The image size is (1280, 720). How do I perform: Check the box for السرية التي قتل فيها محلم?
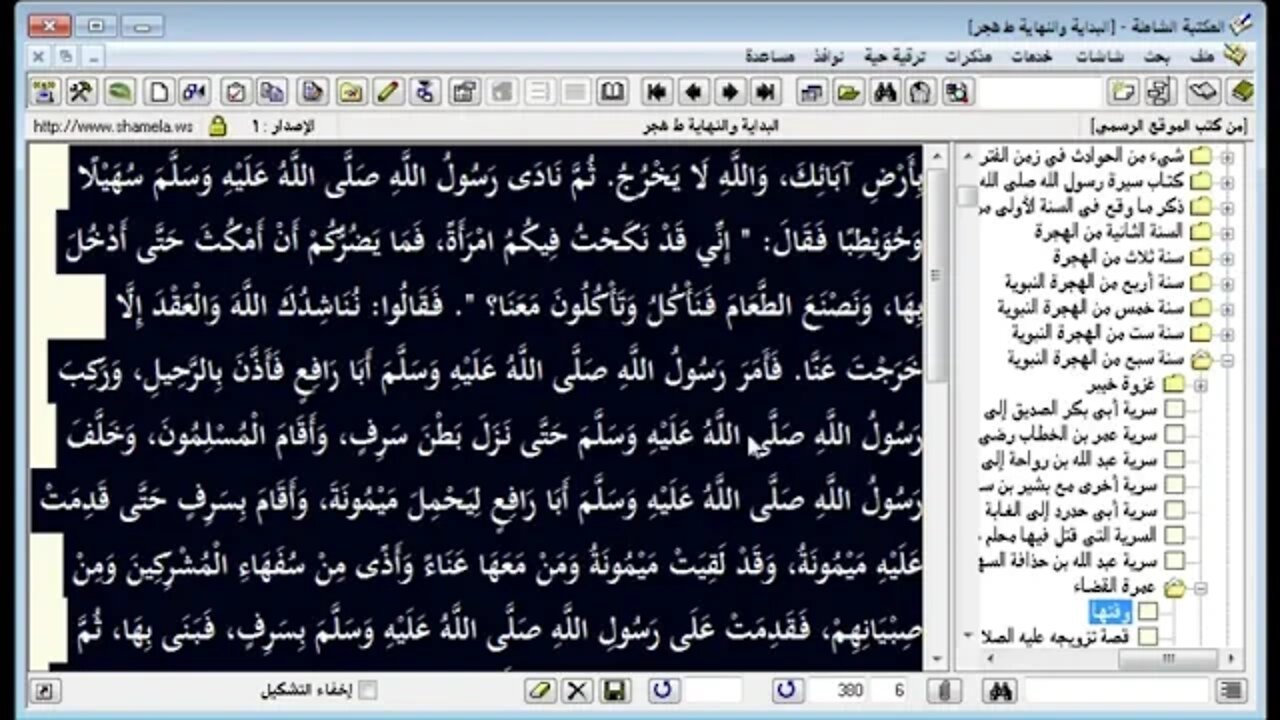tap(1174, 536)
